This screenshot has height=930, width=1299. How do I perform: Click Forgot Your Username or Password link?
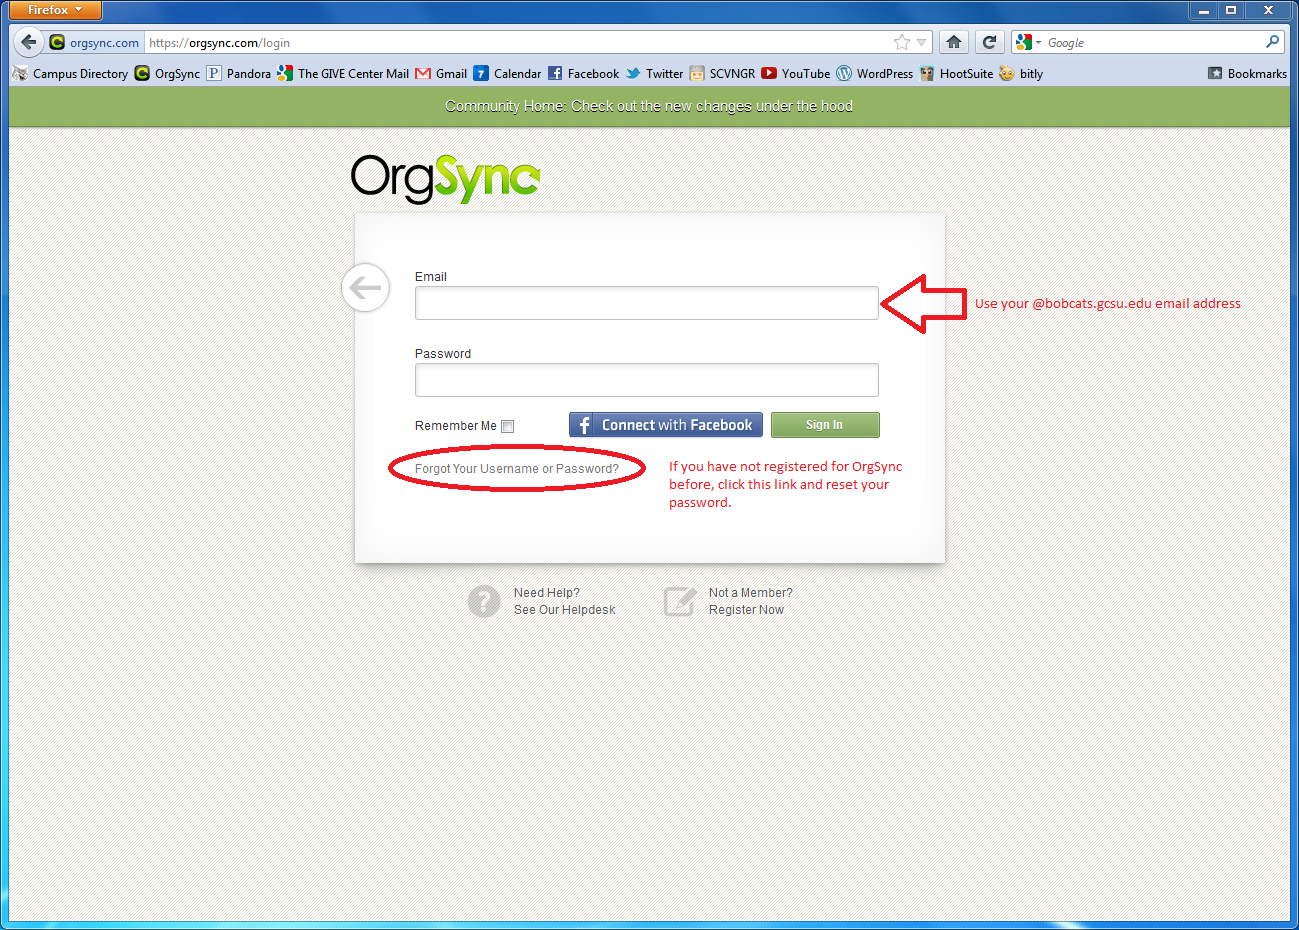coord(517,469)
